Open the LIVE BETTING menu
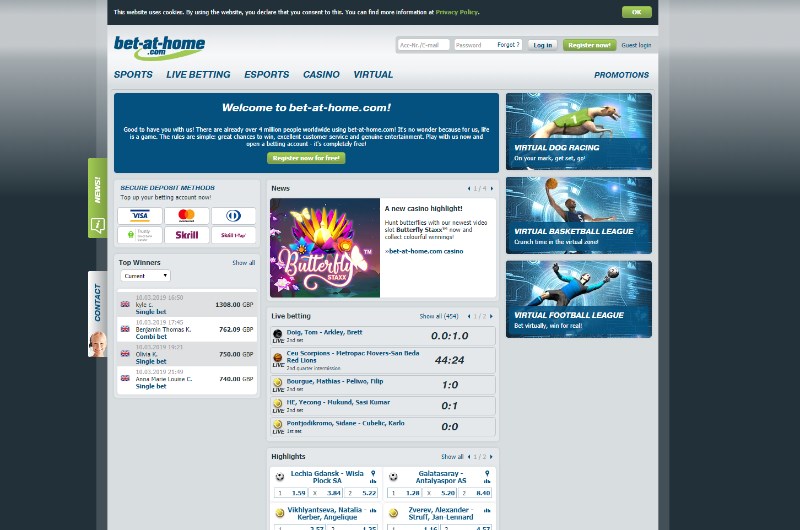Viewport: 800px width, 530px height. (198, 74)
